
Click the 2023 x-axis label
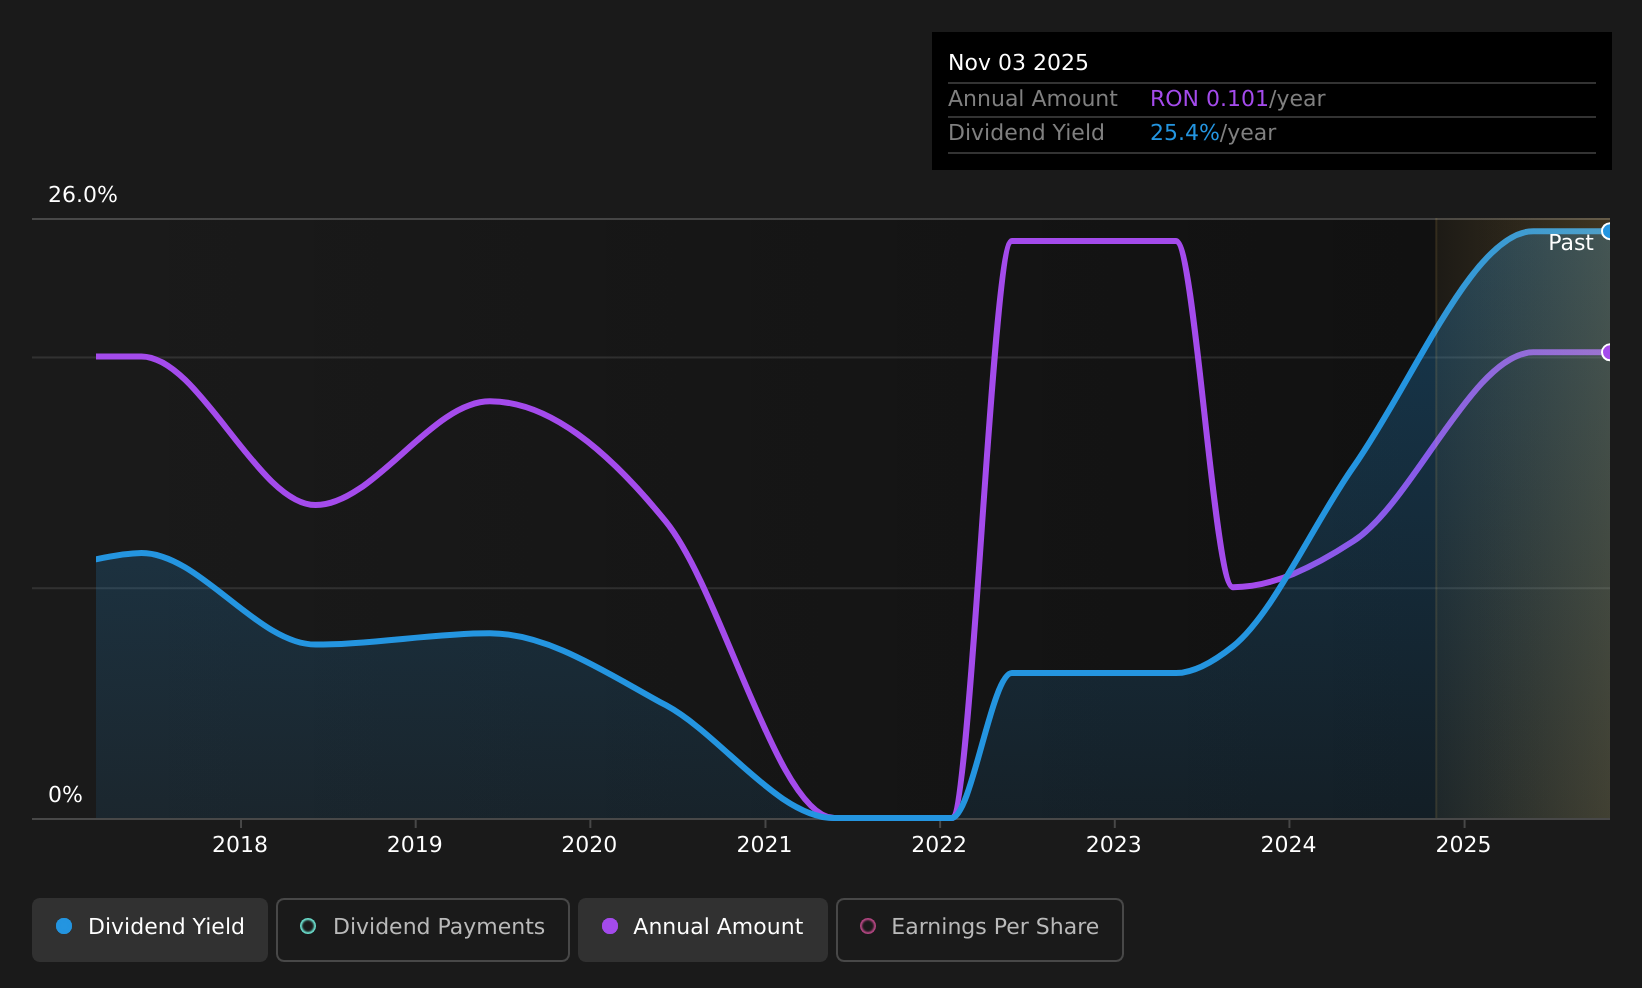click(x=1114, y=845)
